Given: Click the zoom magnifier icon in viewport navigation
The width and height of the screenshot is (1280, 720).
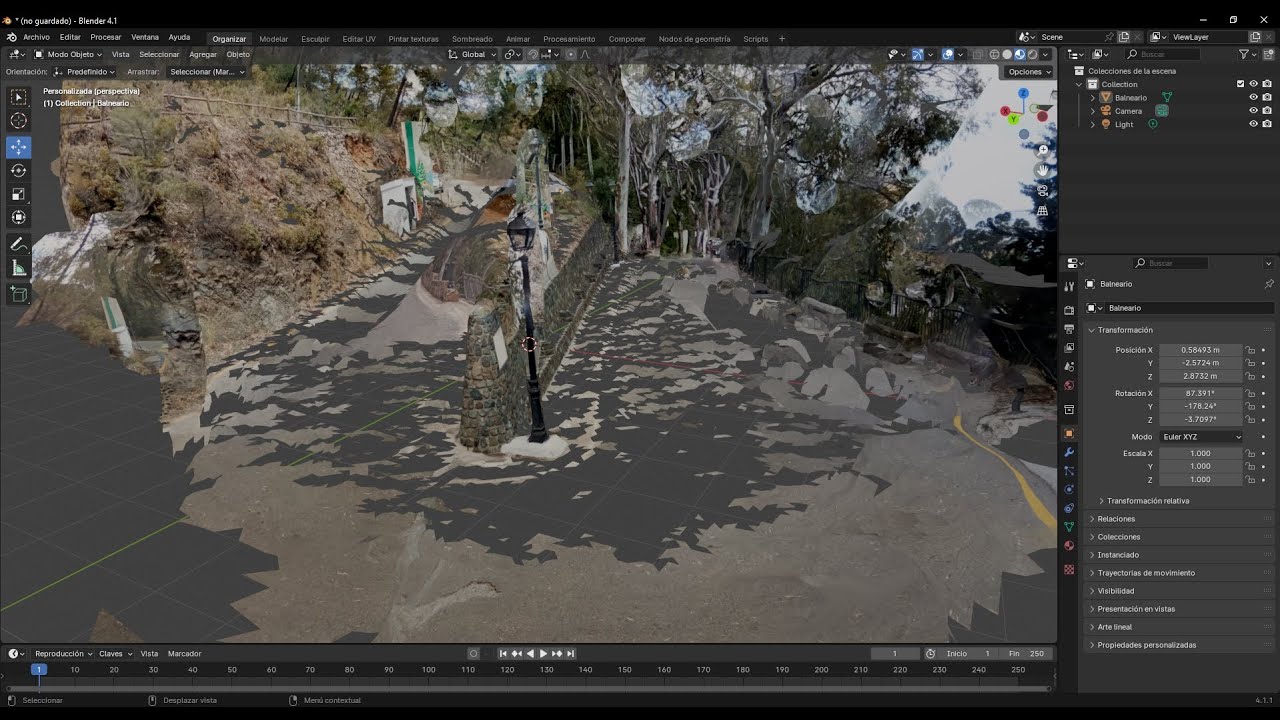Looking at the screenshot, I should 1043,150.
